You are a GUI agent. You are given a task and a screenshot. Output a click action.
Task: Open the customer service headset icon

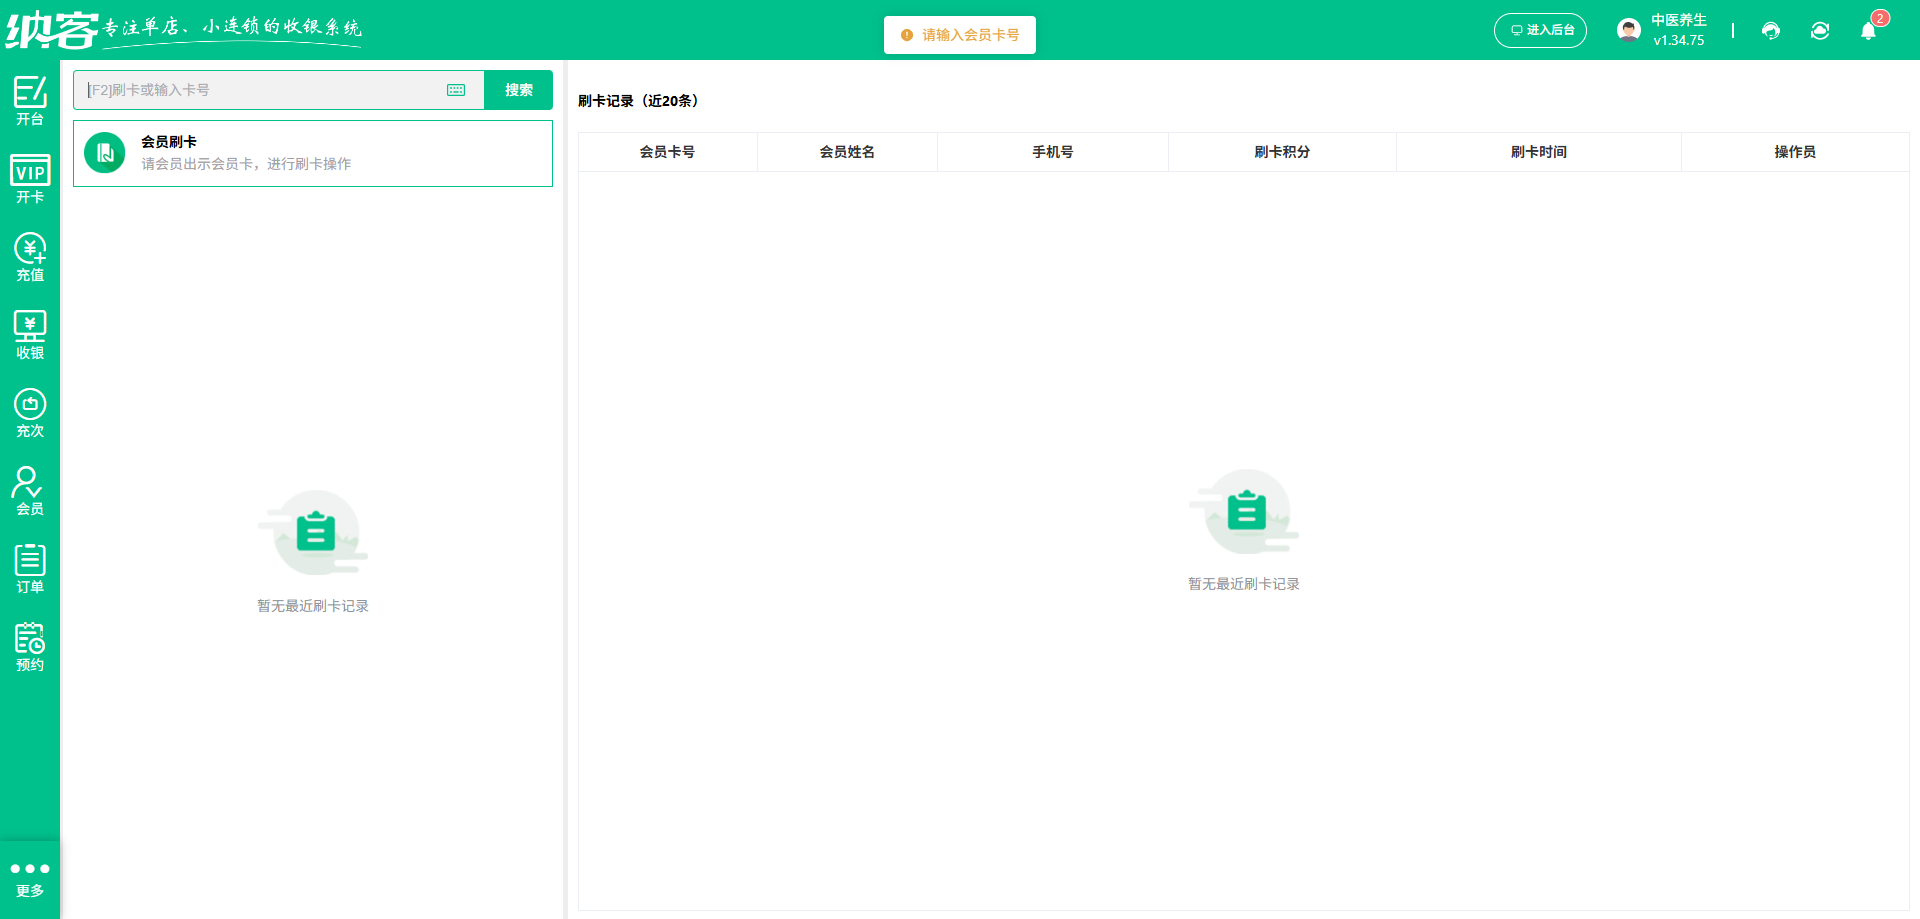point(1771,31)
